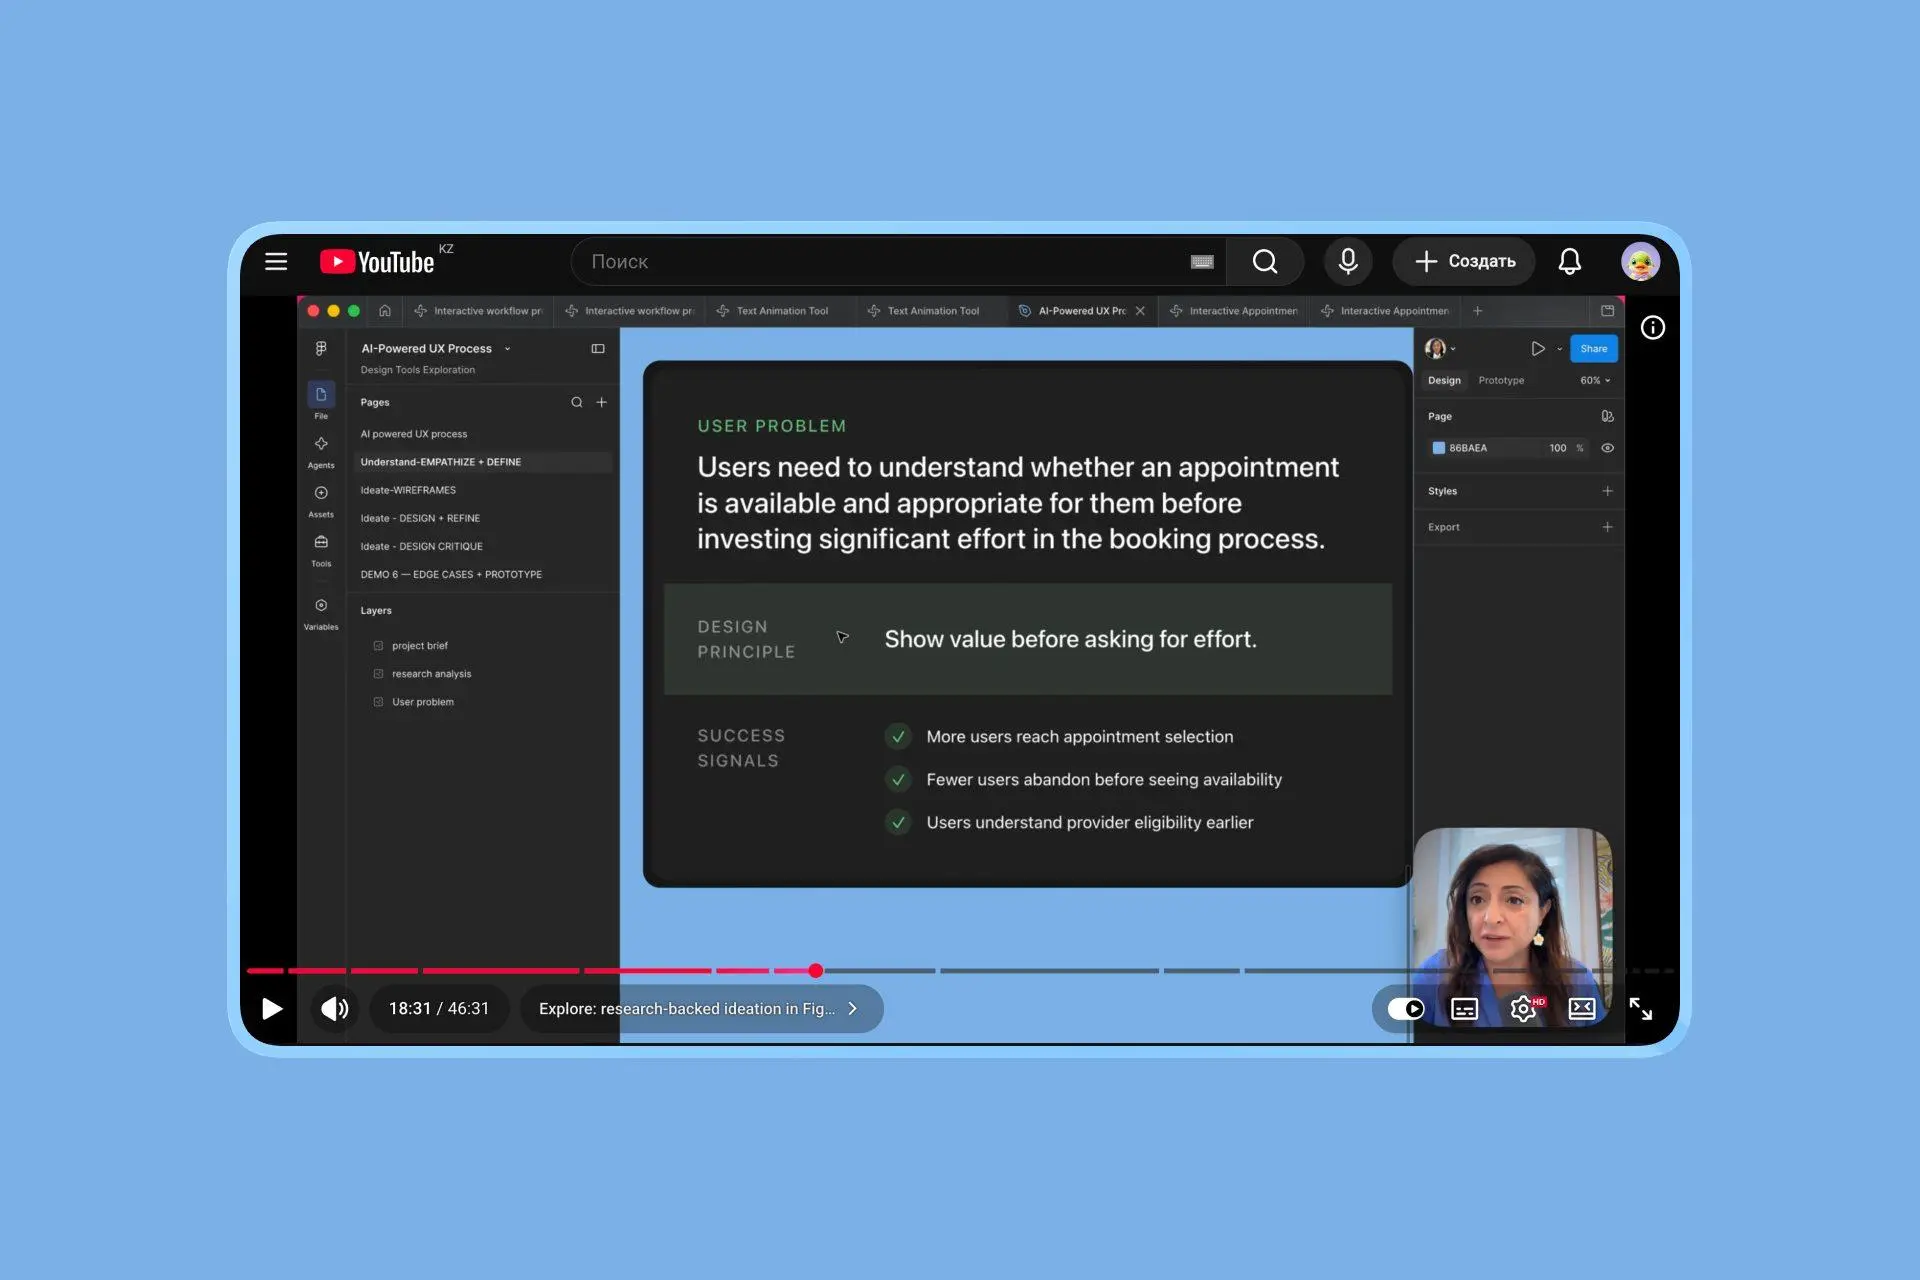Select the Design tab in Figma
This screenshot has width=1920, height=1280.
pos(1444,380)
